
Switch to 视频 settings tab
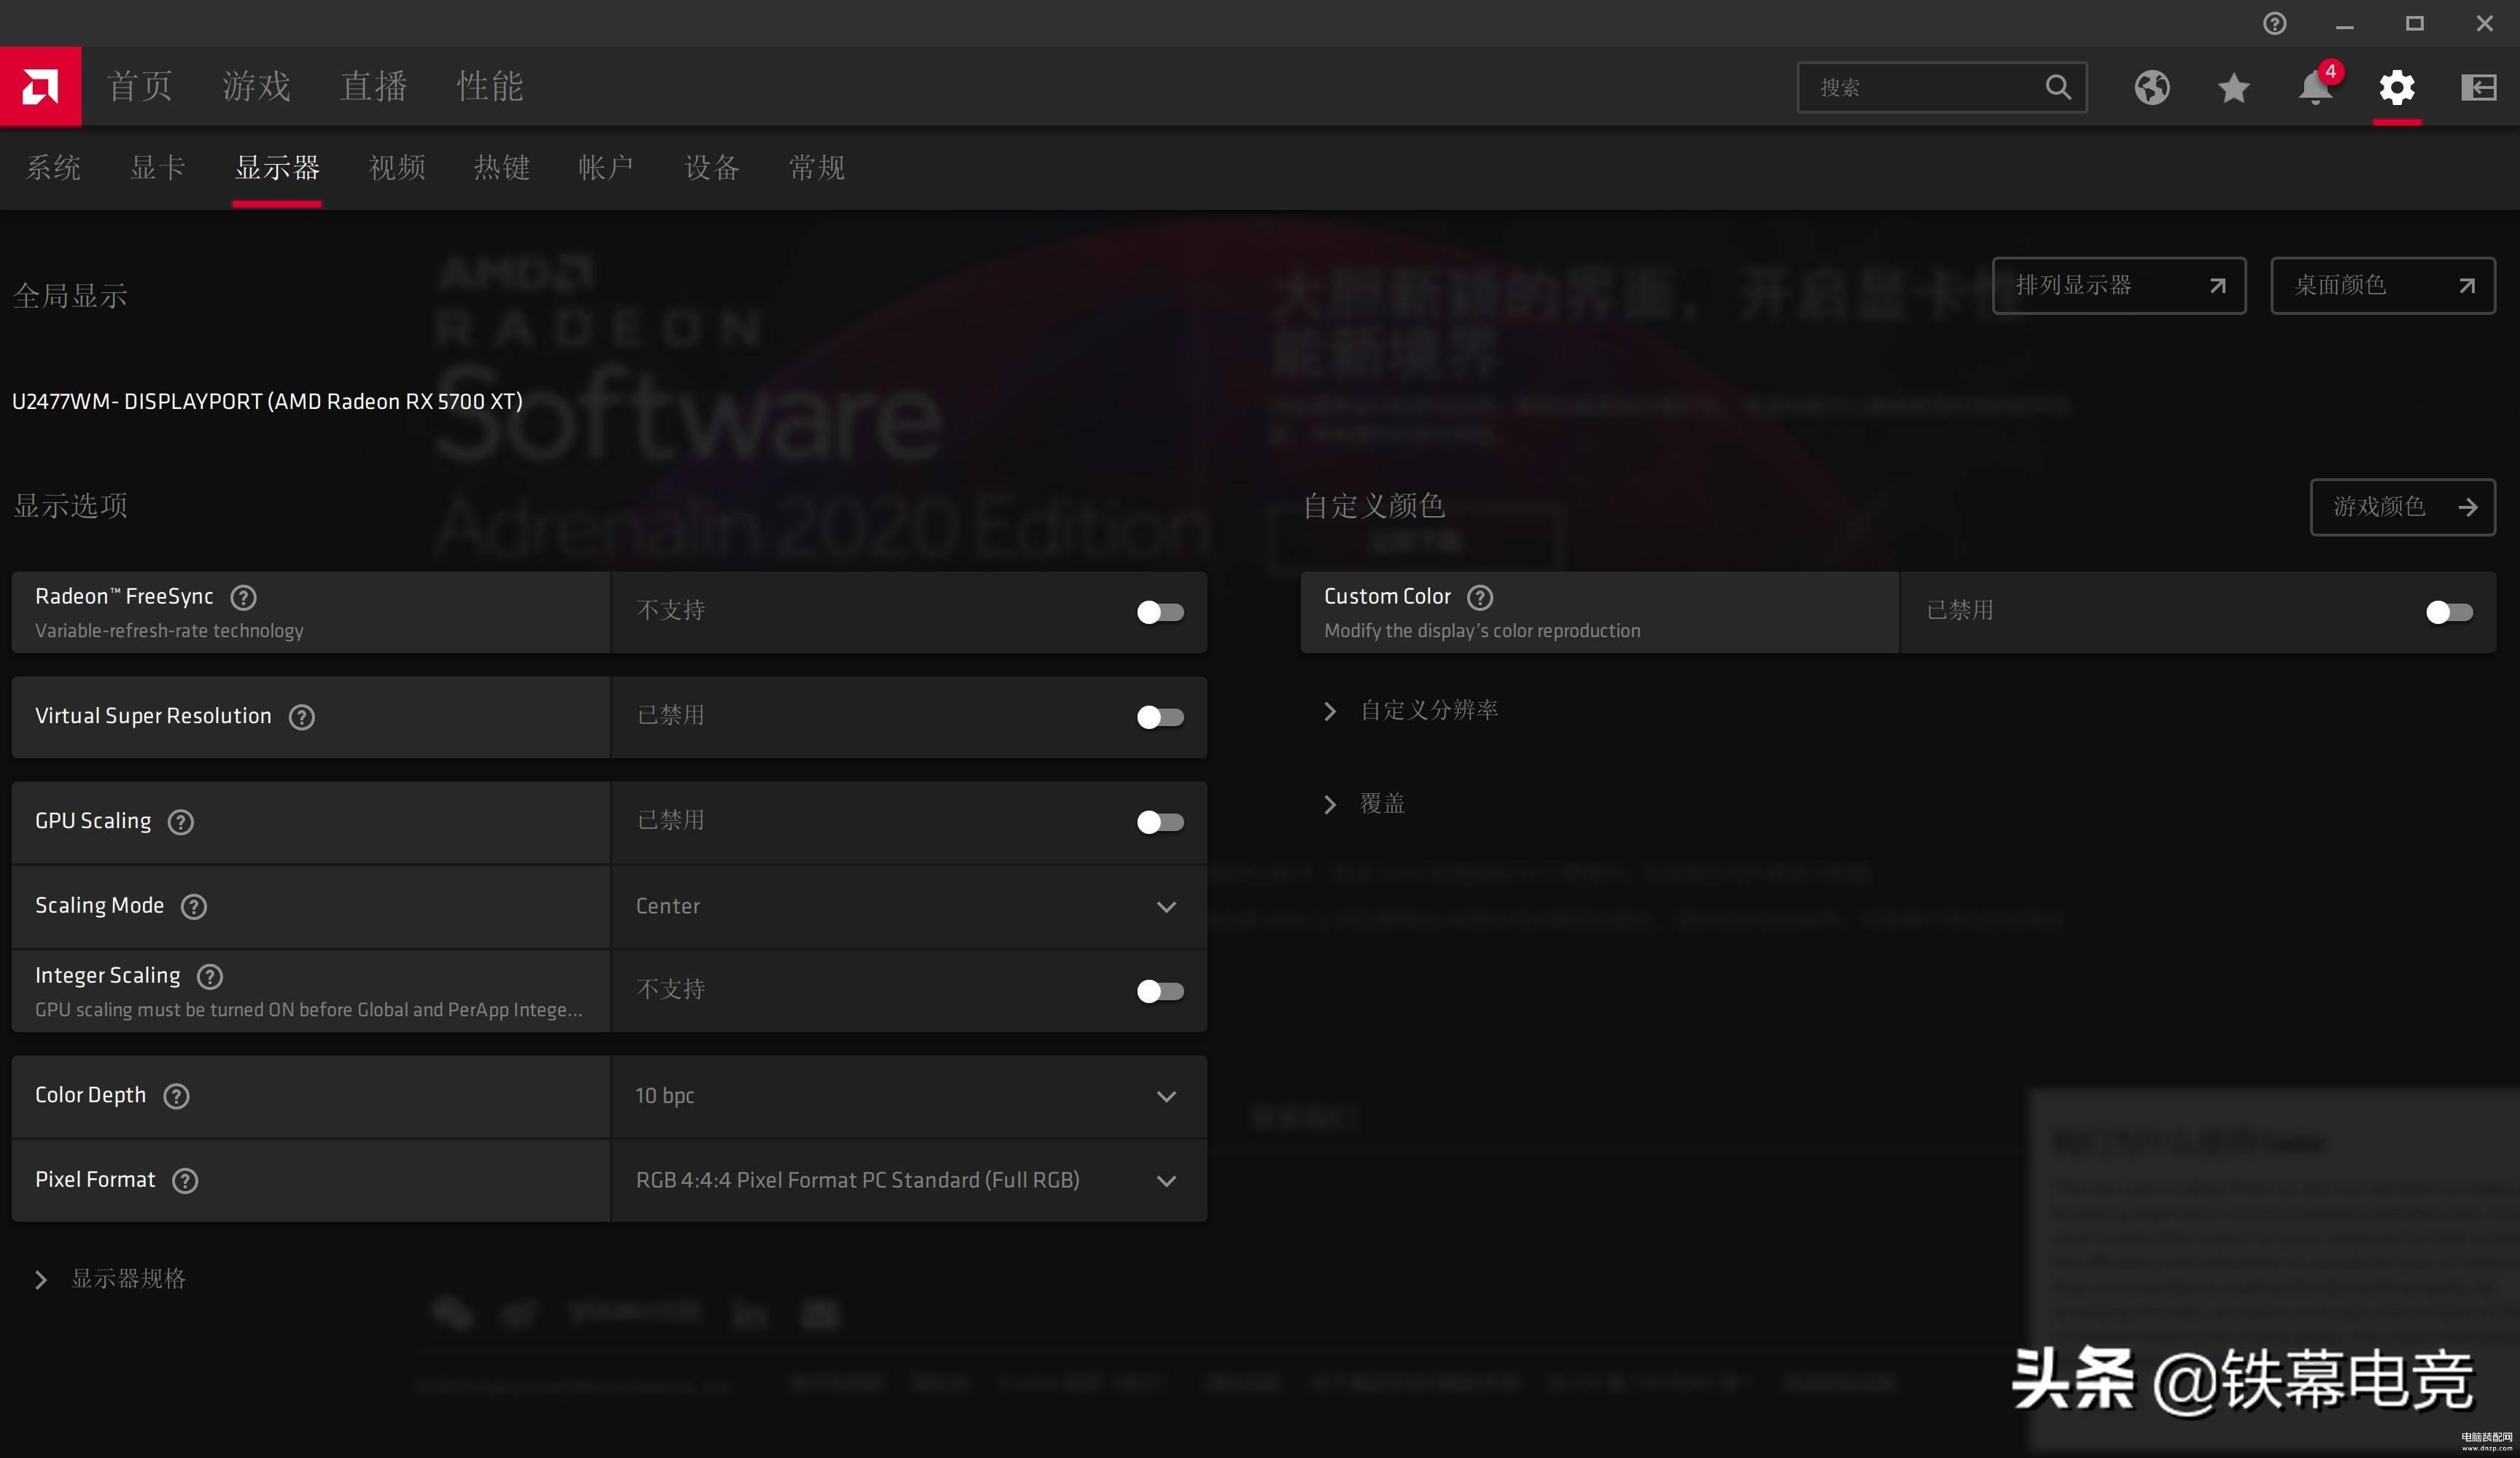[397, 167]
